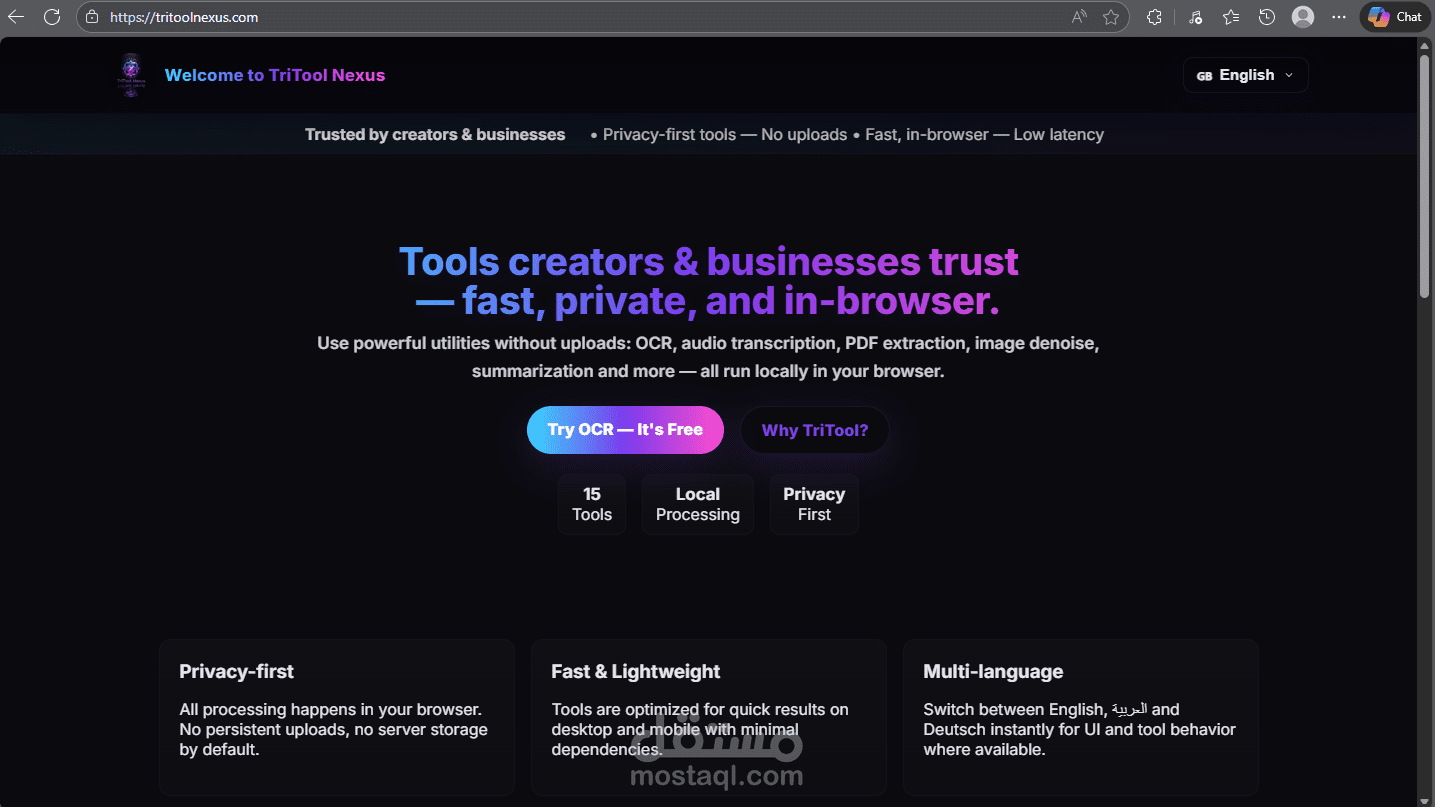Click the Why TriTool? button
Image resolution: width=1435 pixels, height=807 pixels.
tap(815, 430)
